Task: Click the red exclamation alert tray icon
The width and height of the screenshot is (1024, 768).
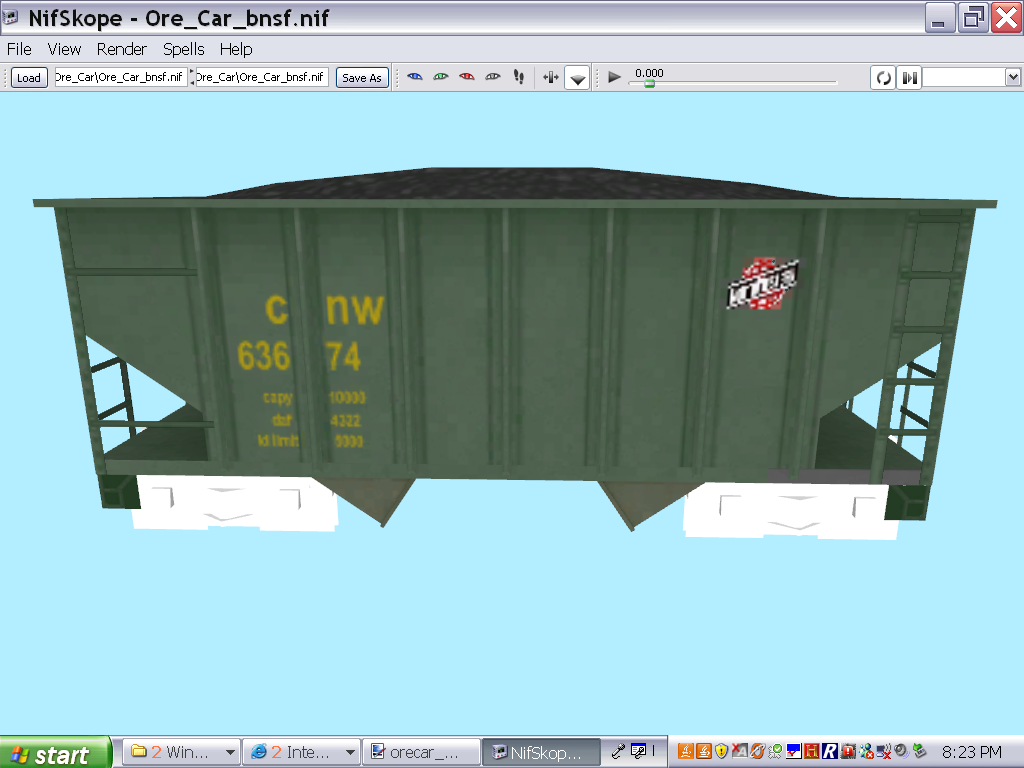Action: click(x=848, y=752)
